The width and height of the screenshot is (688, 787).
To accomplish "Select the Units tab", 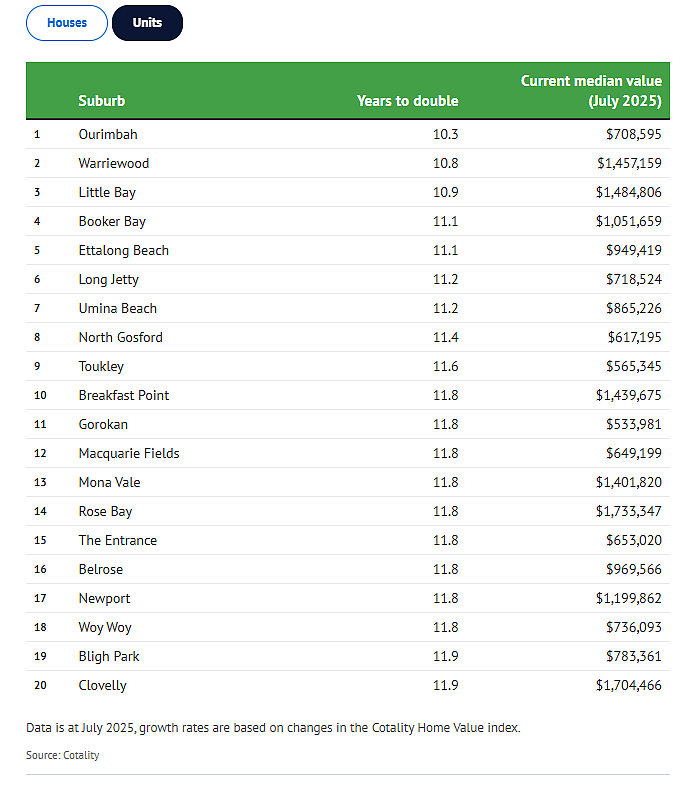I will pos(148,23).
